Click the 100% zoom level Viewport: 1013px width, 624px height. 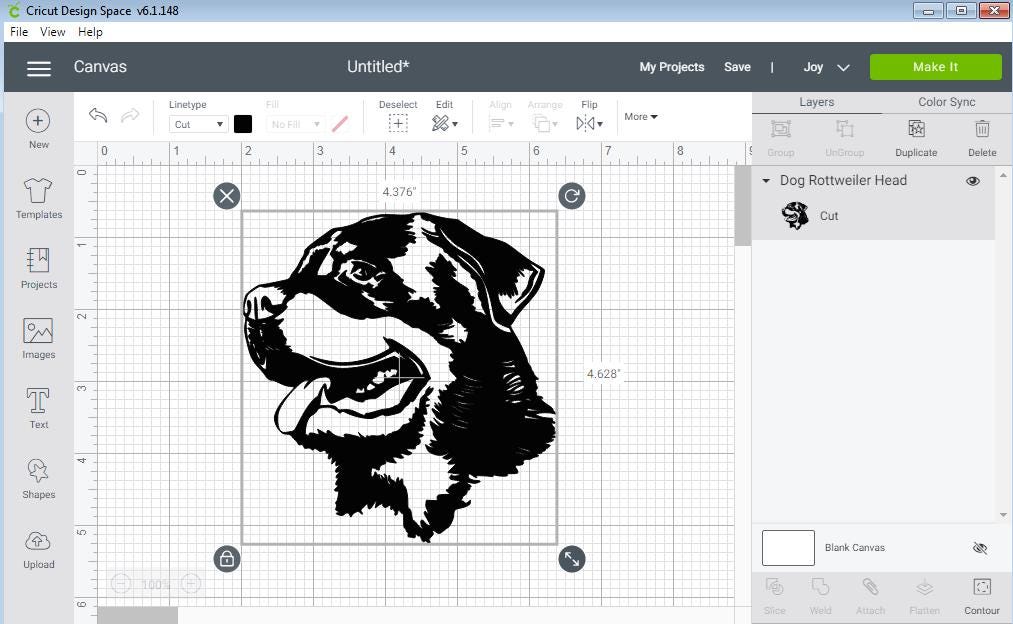click(x=155, y=585)
